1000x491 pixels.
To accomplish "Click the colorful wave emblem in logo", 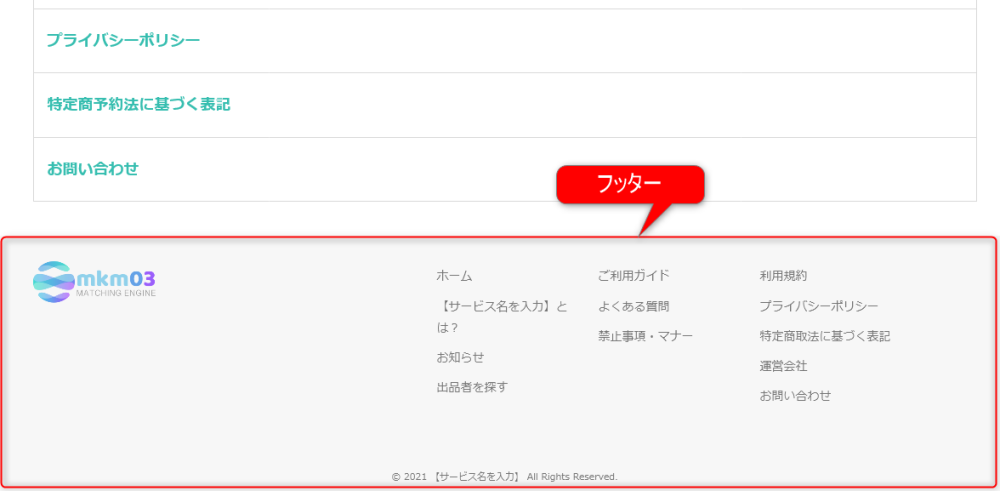I will [54, 281].
